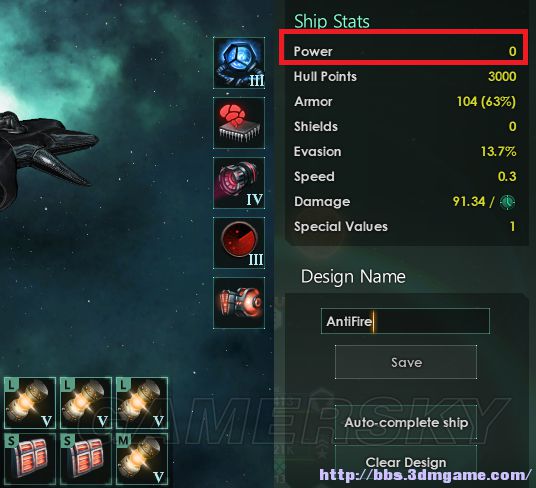Screen dimensions: 536x488
Task: Select the thruster IV component slot
Action: [239, 183]
